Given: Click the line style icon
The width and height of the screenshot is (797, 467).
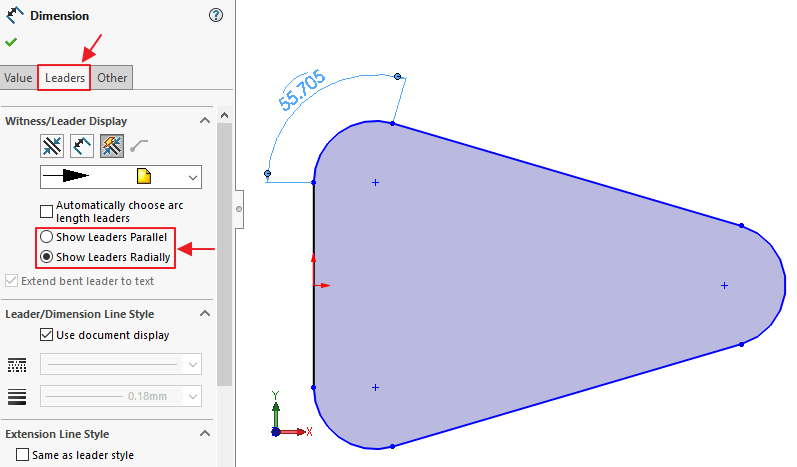Looking at the screenshot, I should [x=17, y=365].
